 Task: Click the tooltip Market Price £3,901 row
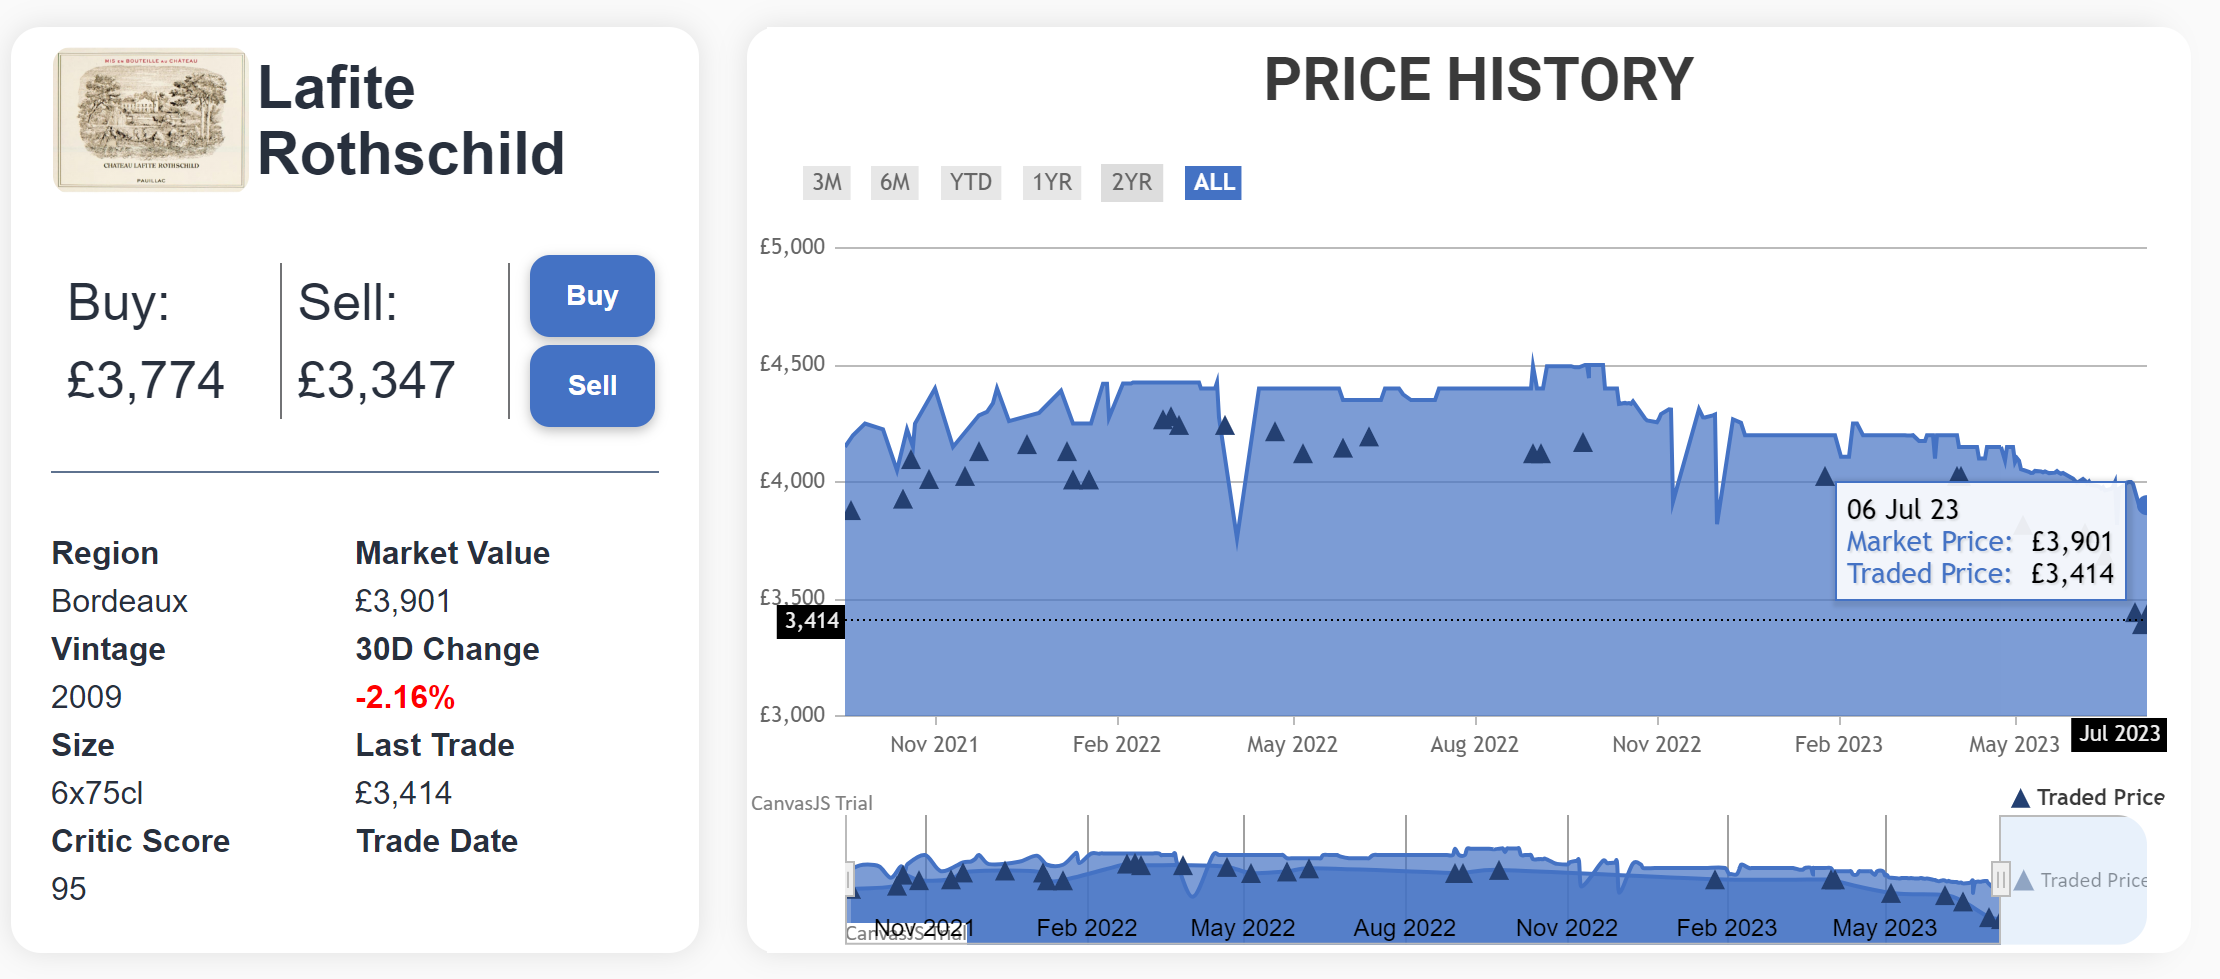(x=1980, y=541)
